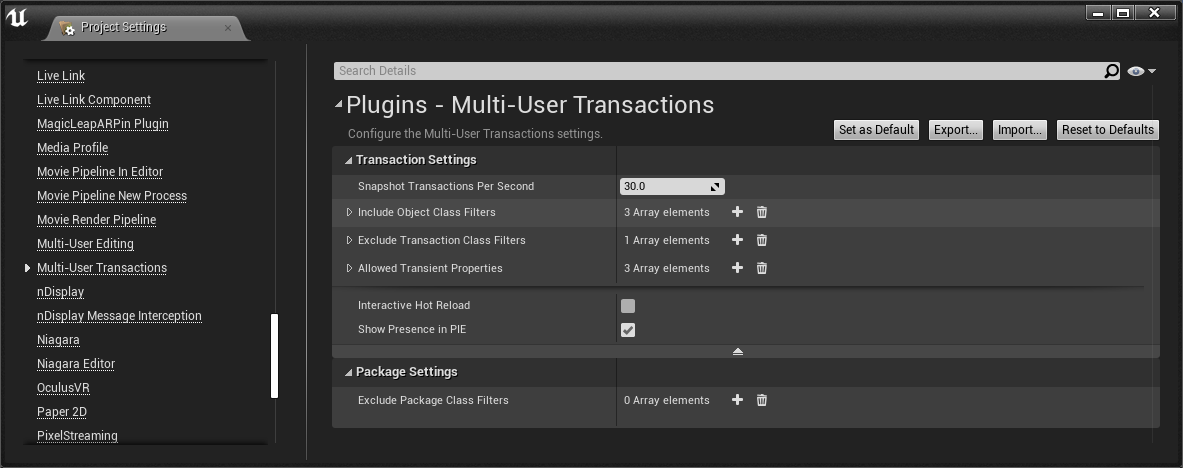
Task: Add element to Allowed Transient Properties
Action: (737, 268)
